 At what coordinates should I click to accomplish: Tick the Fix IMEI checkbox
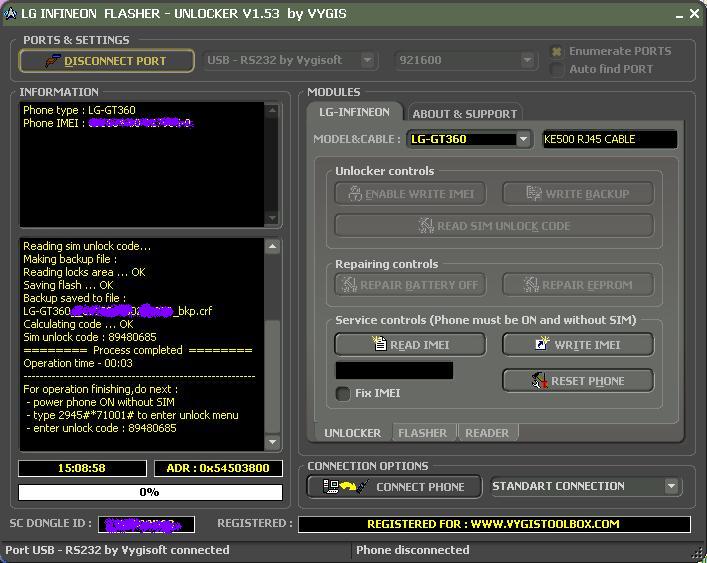coord(343,394)
